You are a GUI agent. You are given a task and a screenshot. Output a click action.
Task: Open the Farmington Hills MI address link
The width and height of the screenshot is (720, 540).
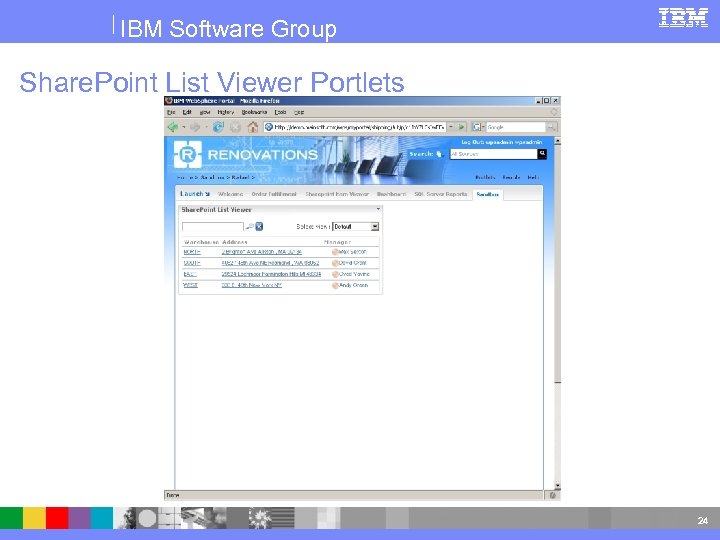(x=271, y=274)
